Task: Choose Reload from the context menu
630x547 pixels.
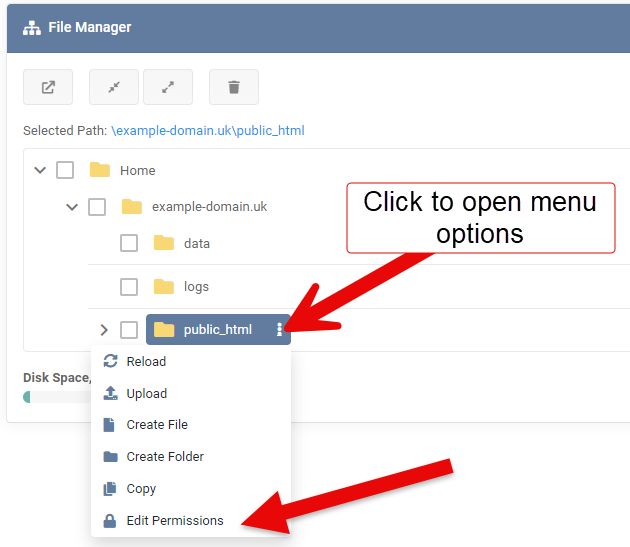Action: pyautogui.click(x=191, y=361)
